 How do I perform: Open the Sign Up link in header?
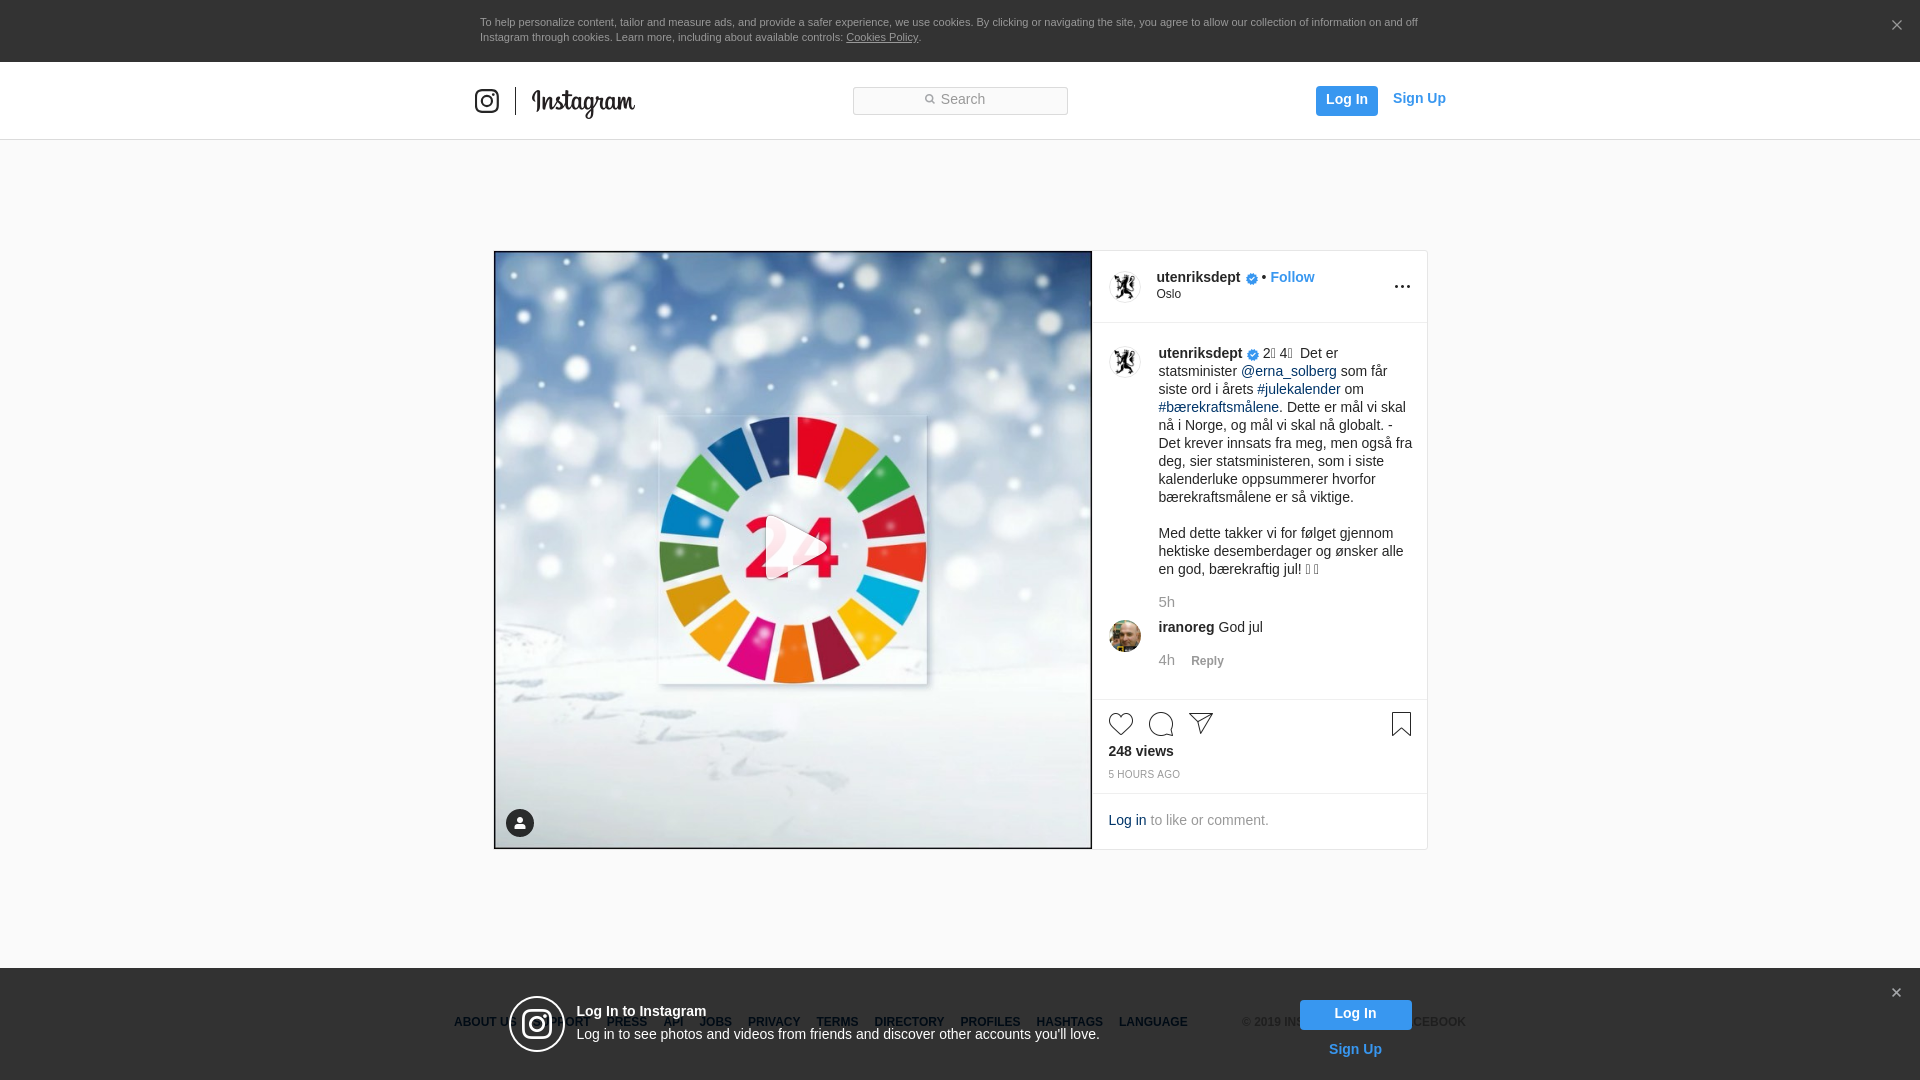1419,98
